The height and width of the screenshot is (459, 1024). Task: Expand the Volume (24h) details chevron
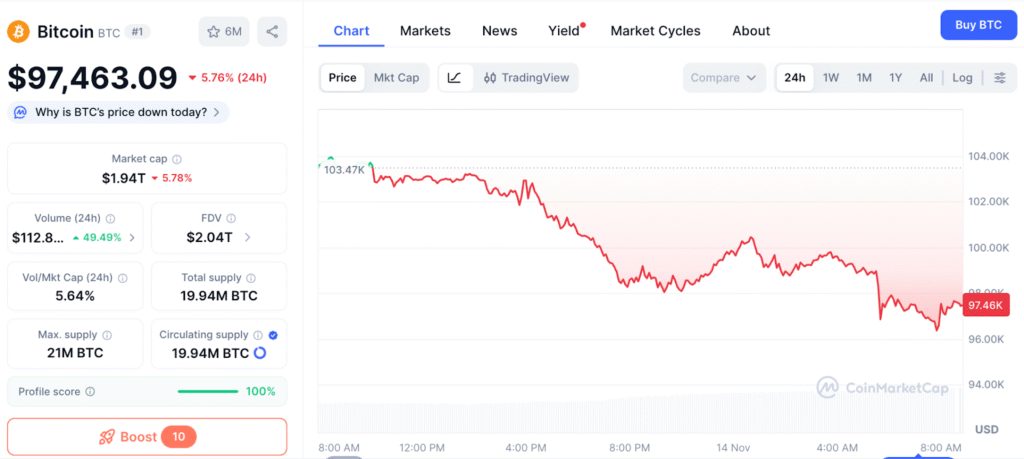[132, 238]
